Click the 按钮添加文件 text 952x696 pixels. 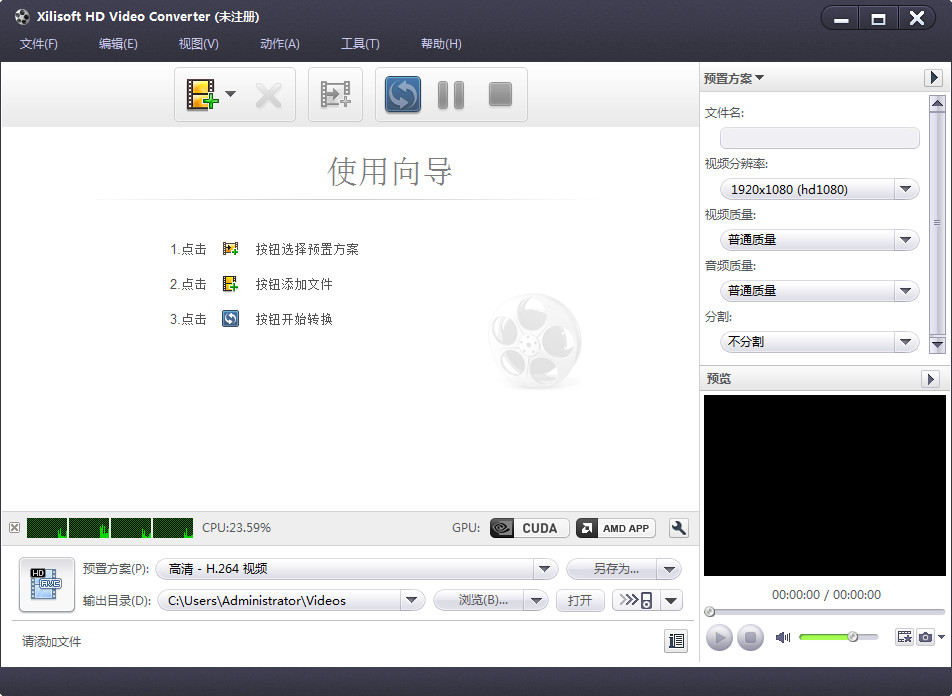(x=294, y=284)
